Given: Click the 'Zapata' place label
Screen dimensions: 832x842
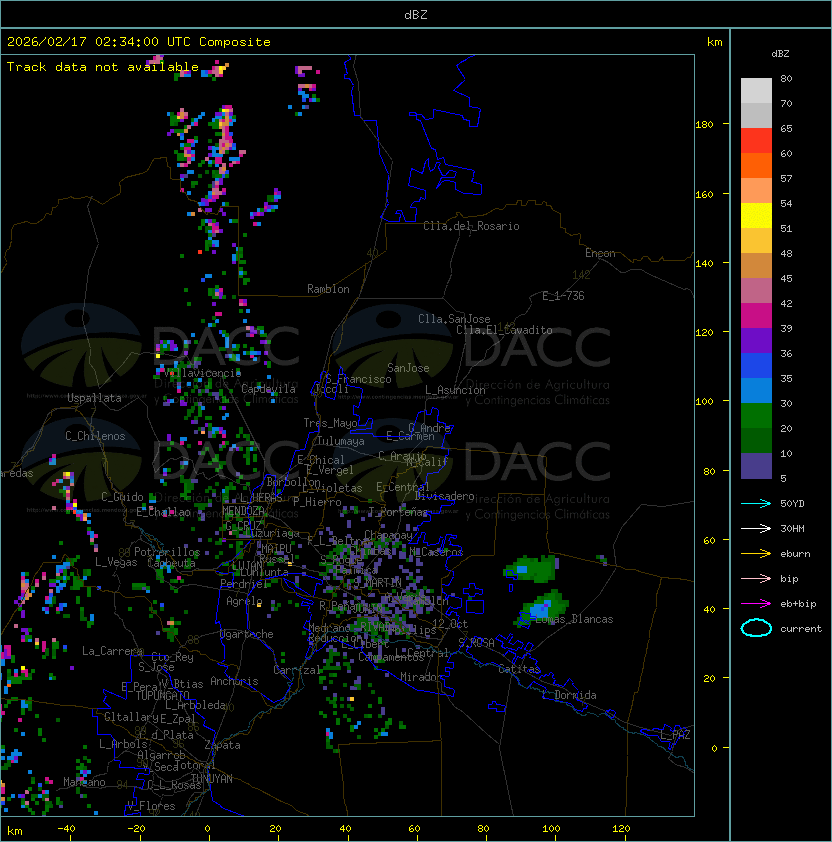Looking at the screenshot, I should point(222,745).
